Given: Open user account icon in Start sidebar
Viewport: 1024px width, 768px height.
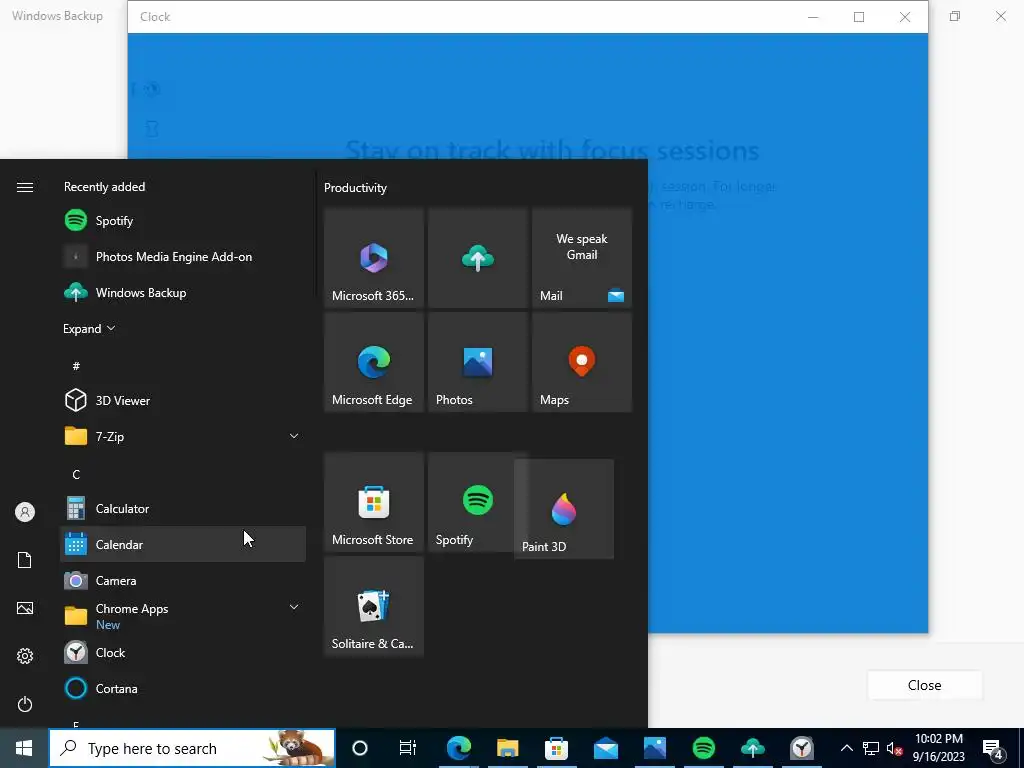Looking at the screenshot, I should coord(25,512).
